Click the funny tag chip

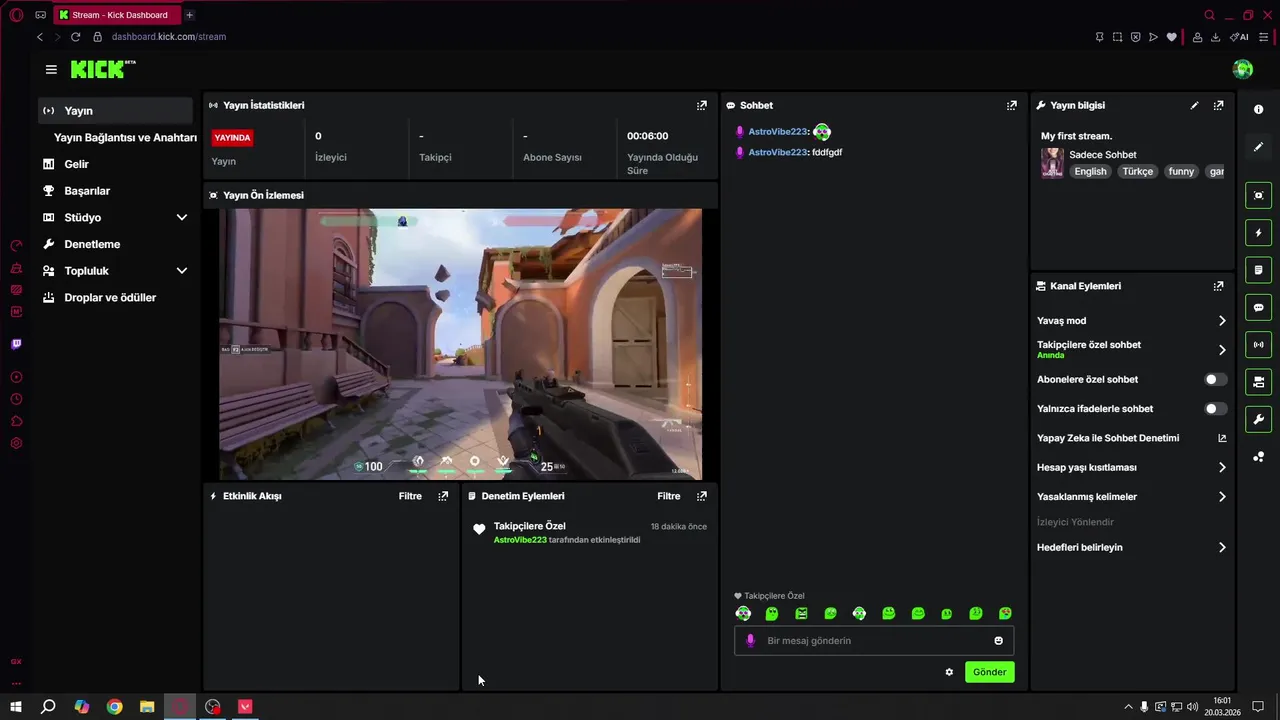[x=1181, y=172]
